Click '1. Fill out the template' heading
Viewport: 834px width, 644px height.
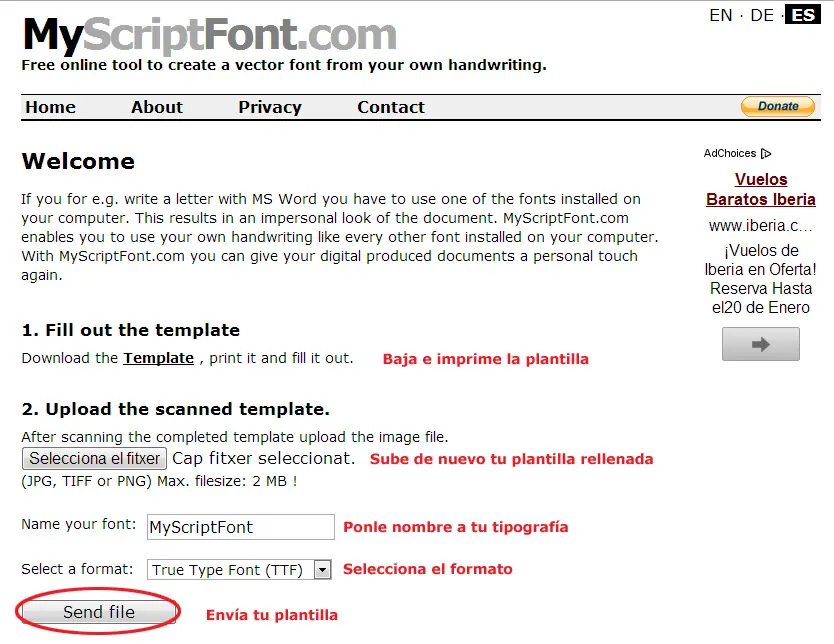pos(131,330)
